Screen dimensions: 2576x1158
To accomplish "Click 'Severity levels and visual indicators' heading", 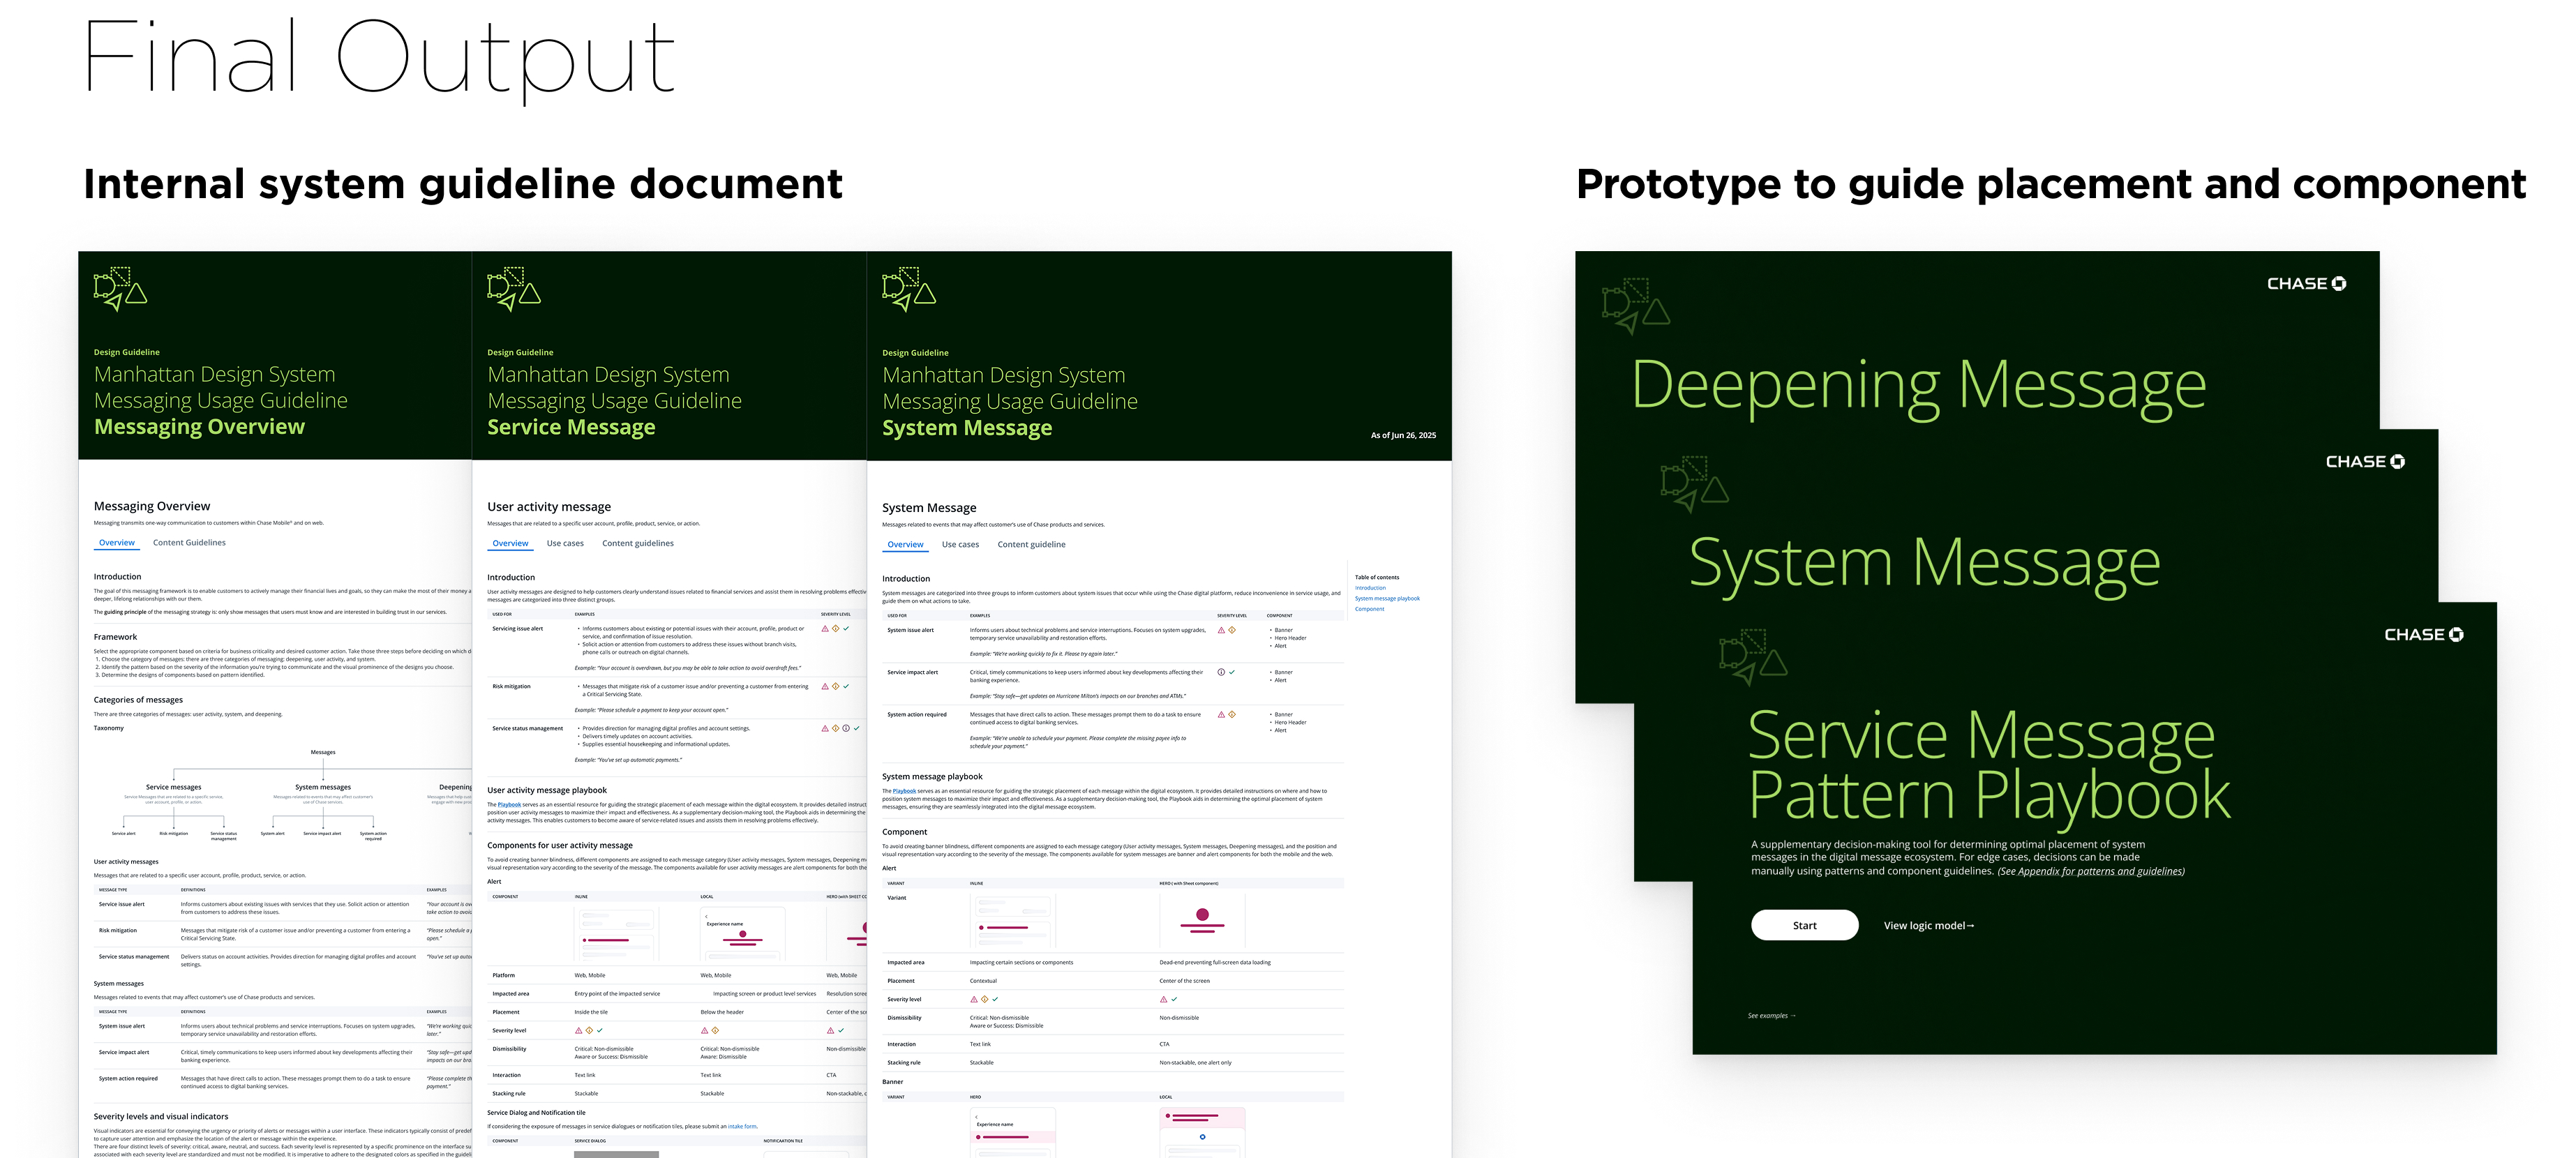I will [161, 1117].
